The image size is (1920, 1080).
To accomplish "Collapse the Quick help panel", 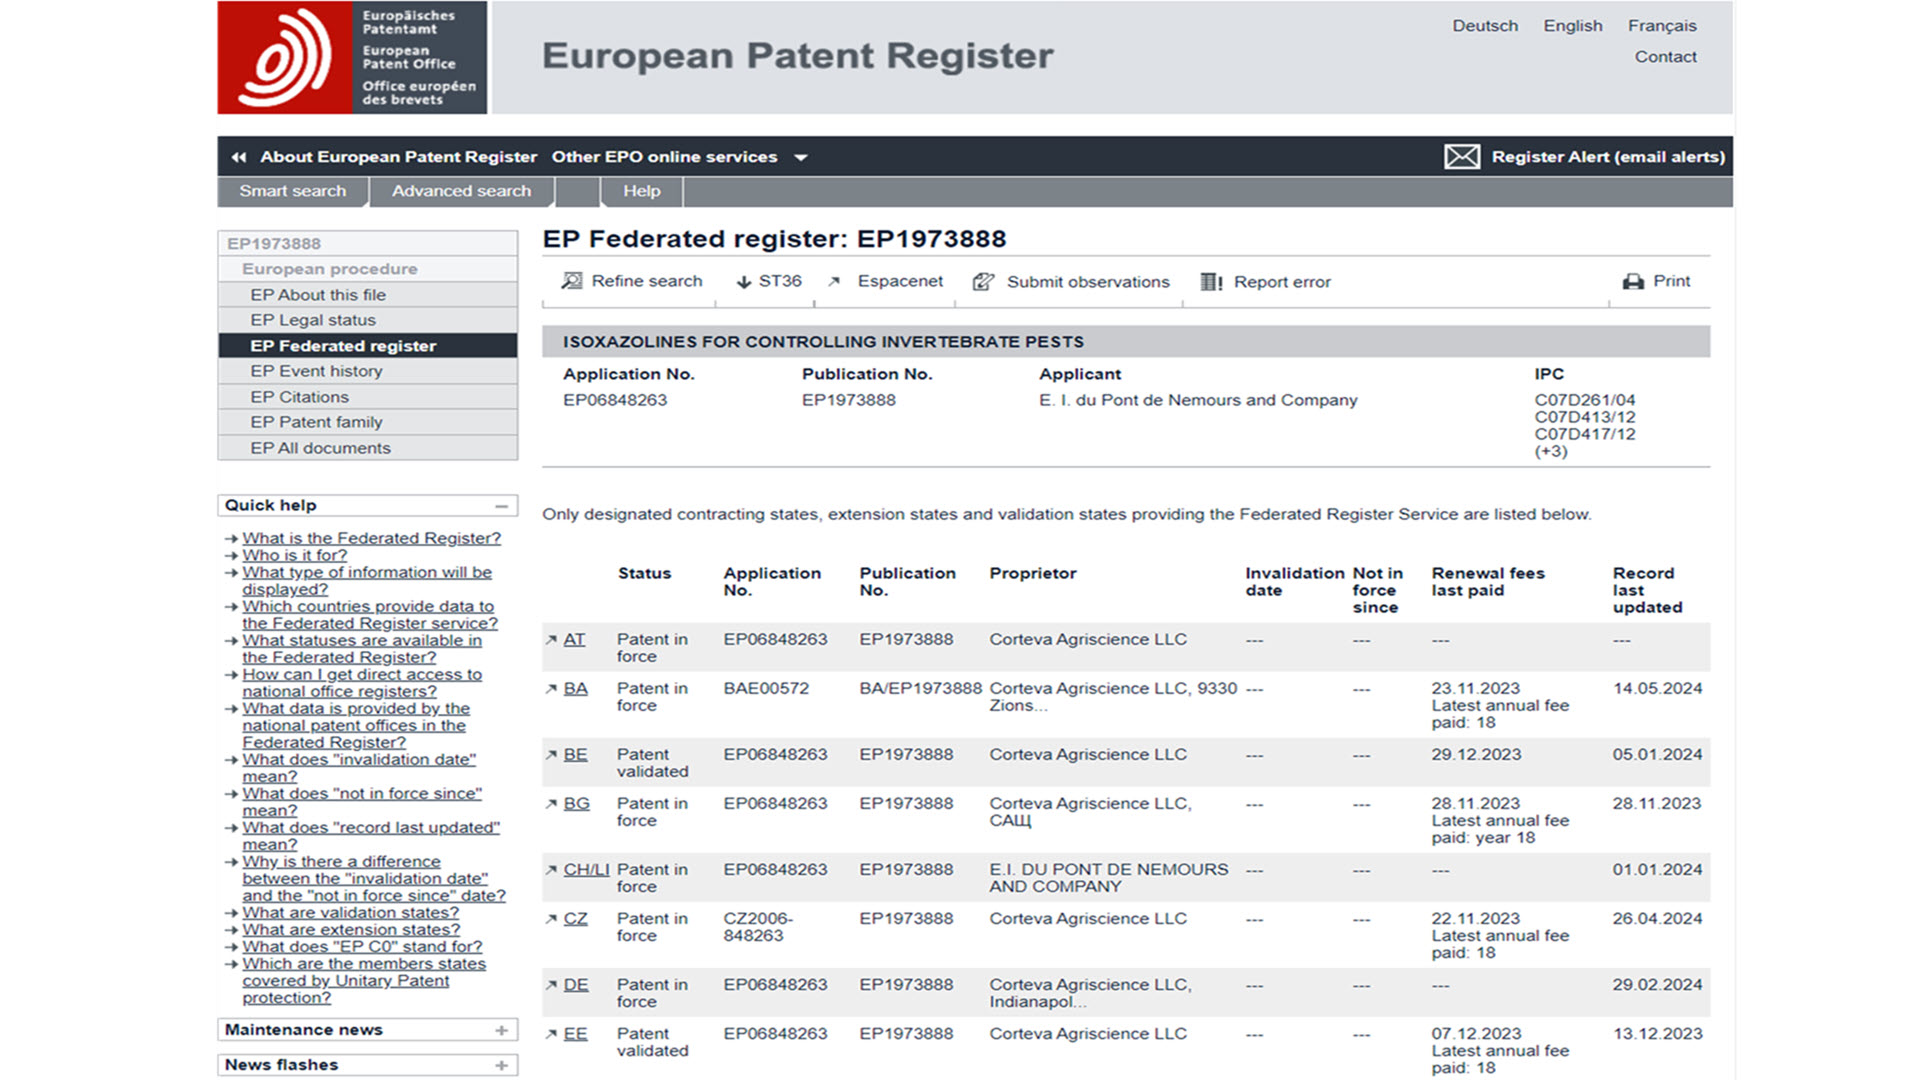I will tap(502, 505).
